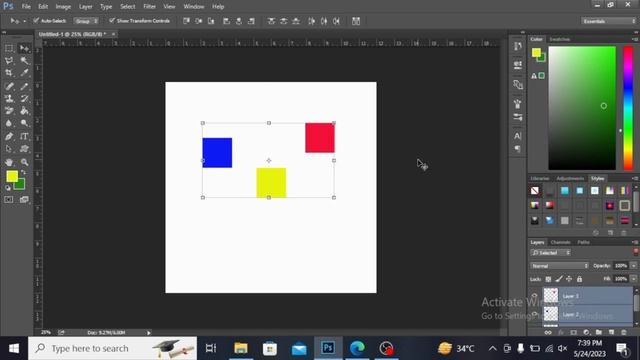Toggle the layer filtering red switch

click(x=636, y=252)
